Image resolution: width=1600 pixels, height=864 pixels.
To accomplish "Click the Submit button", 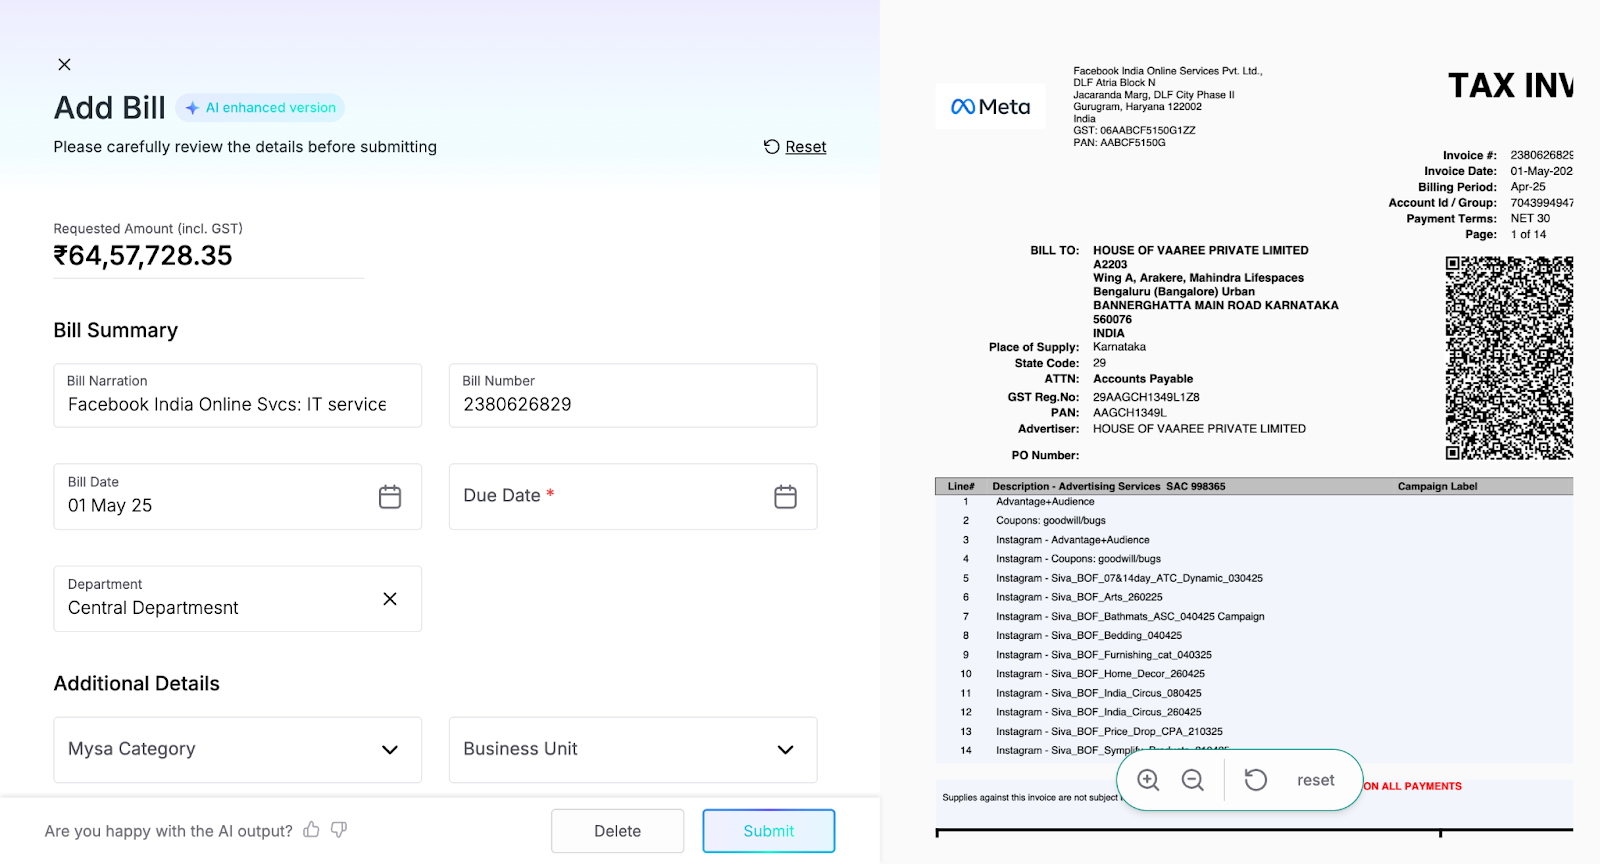I will pos(769,831).
